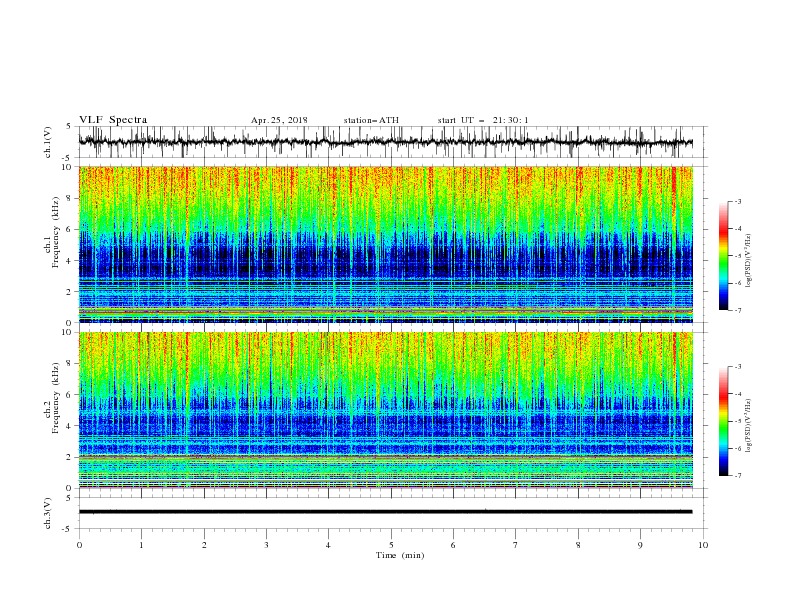Click time axis tick label '0'
This screenshot has height=612, width=792.
(79, 545)
